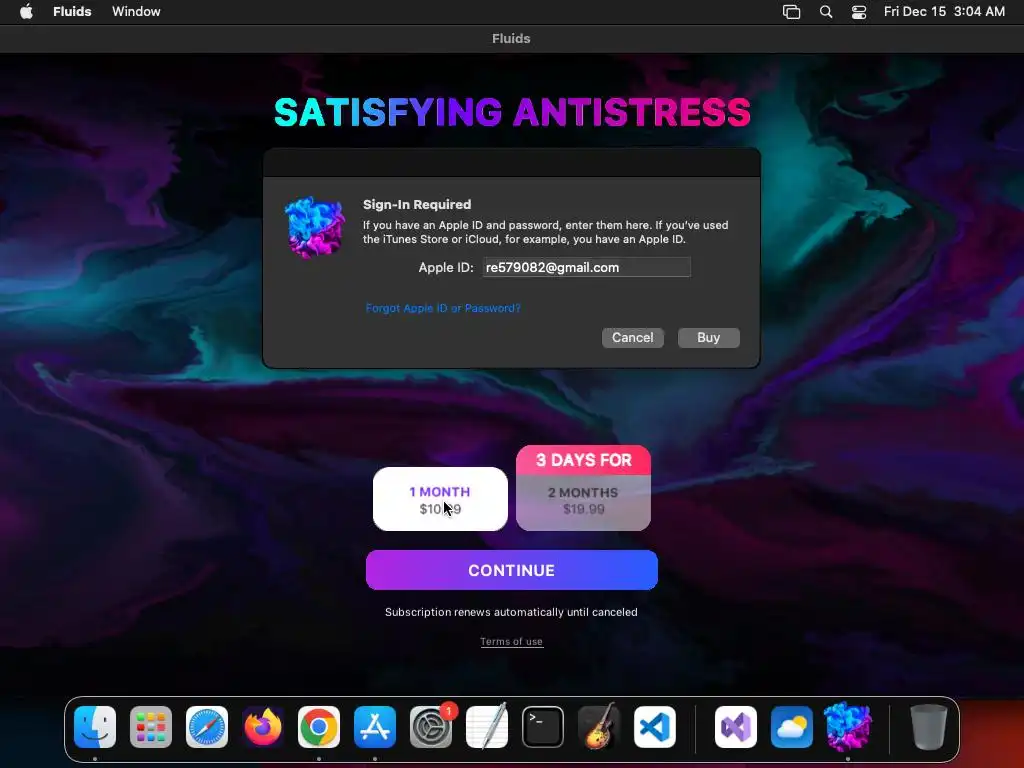Image resolution: width=1024 pixels, height=768 pixels.
Task: Click the Buy button
Action: (x=708, y=338)
